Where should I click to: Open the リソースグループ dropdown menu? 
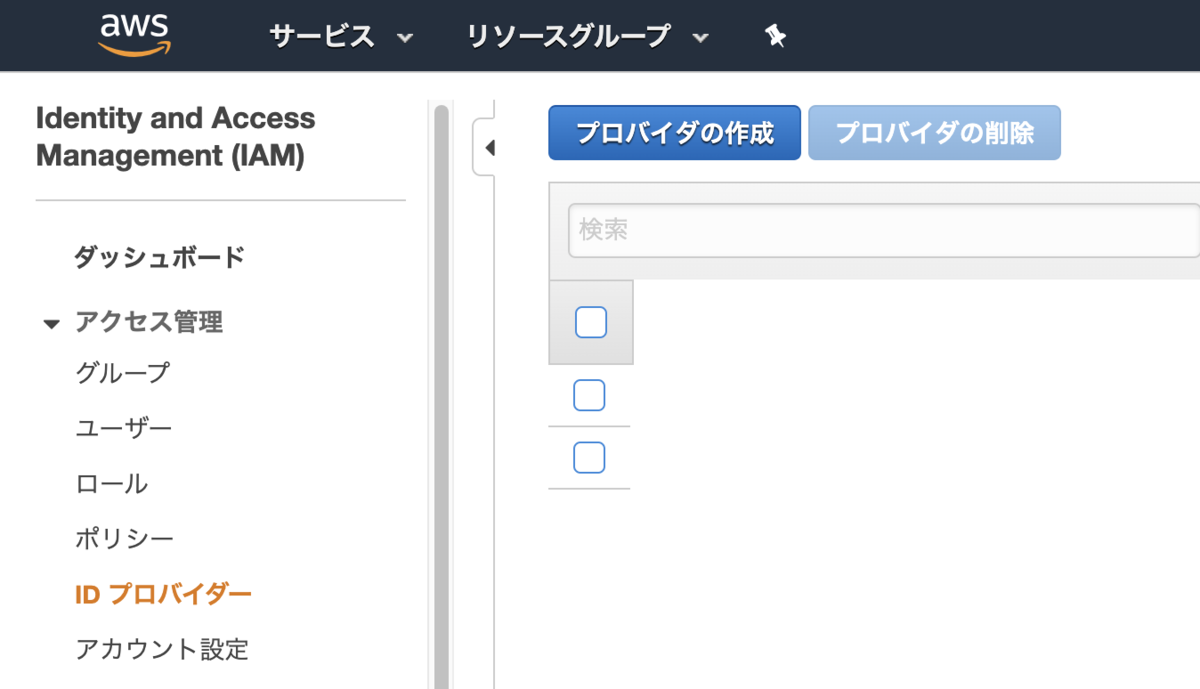pyautogui.click(x=588, y=37)
